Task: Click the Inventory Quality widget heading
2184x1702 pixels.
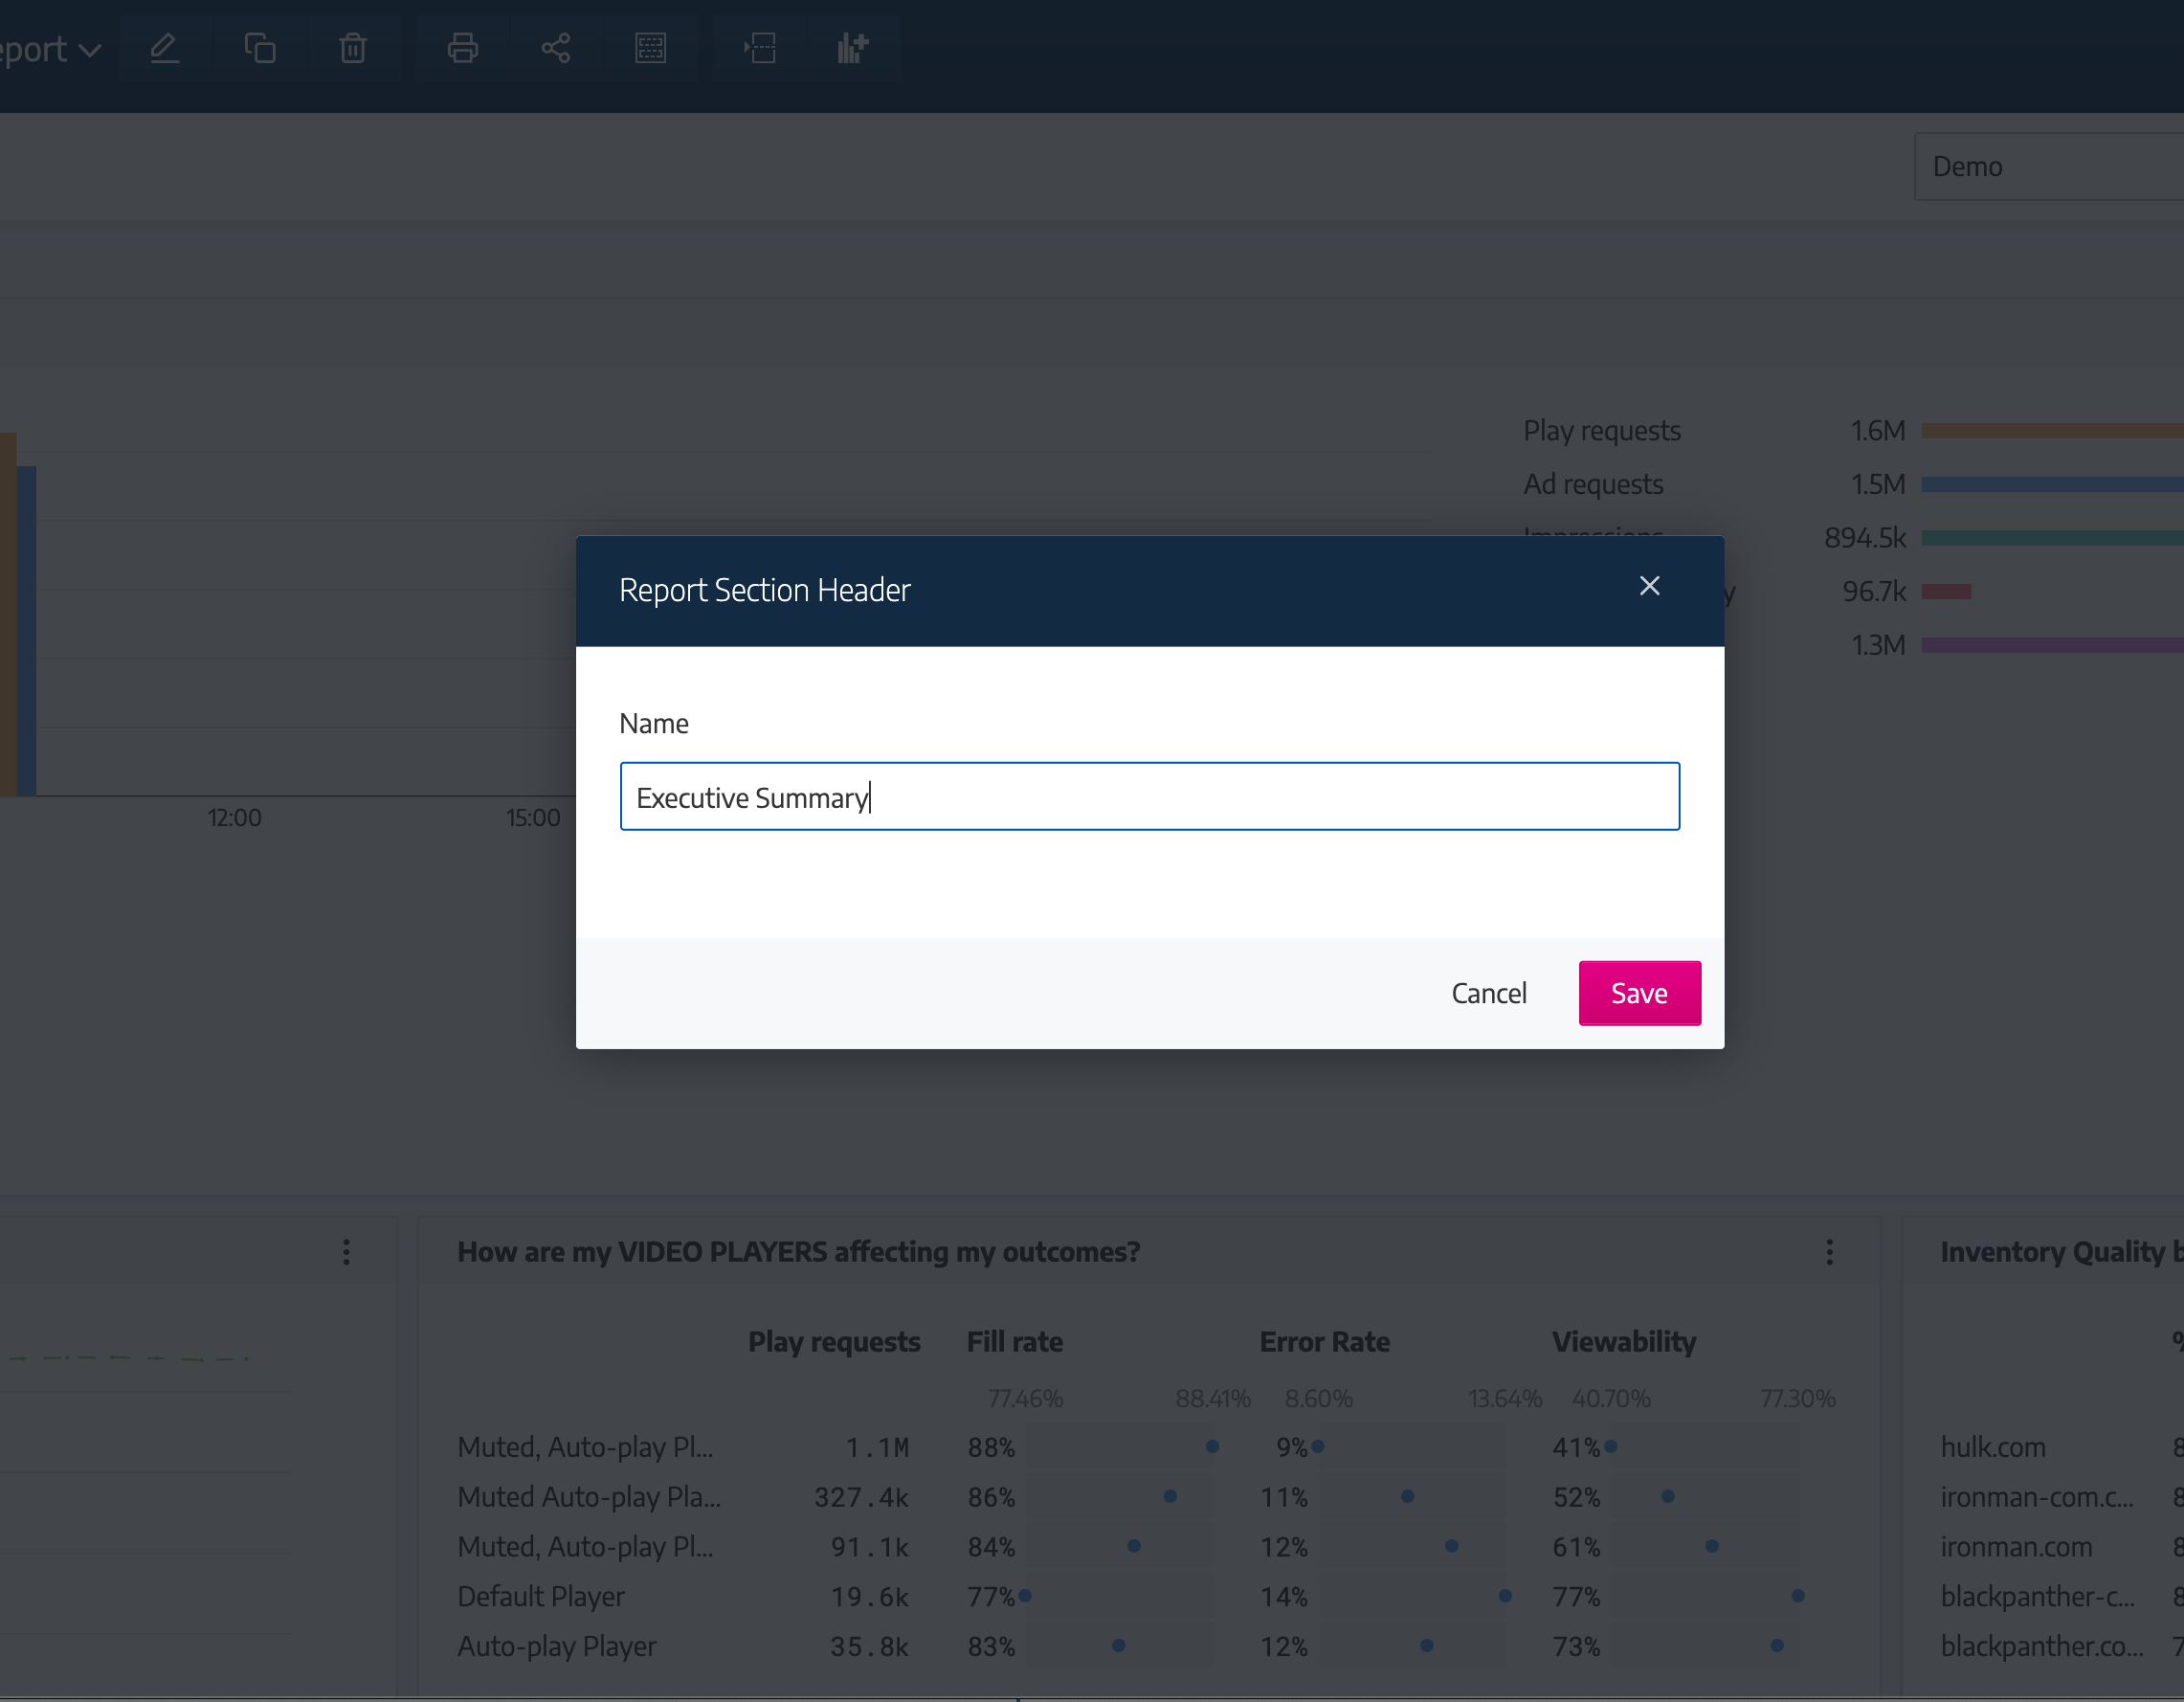Action: (2062, 1252)
